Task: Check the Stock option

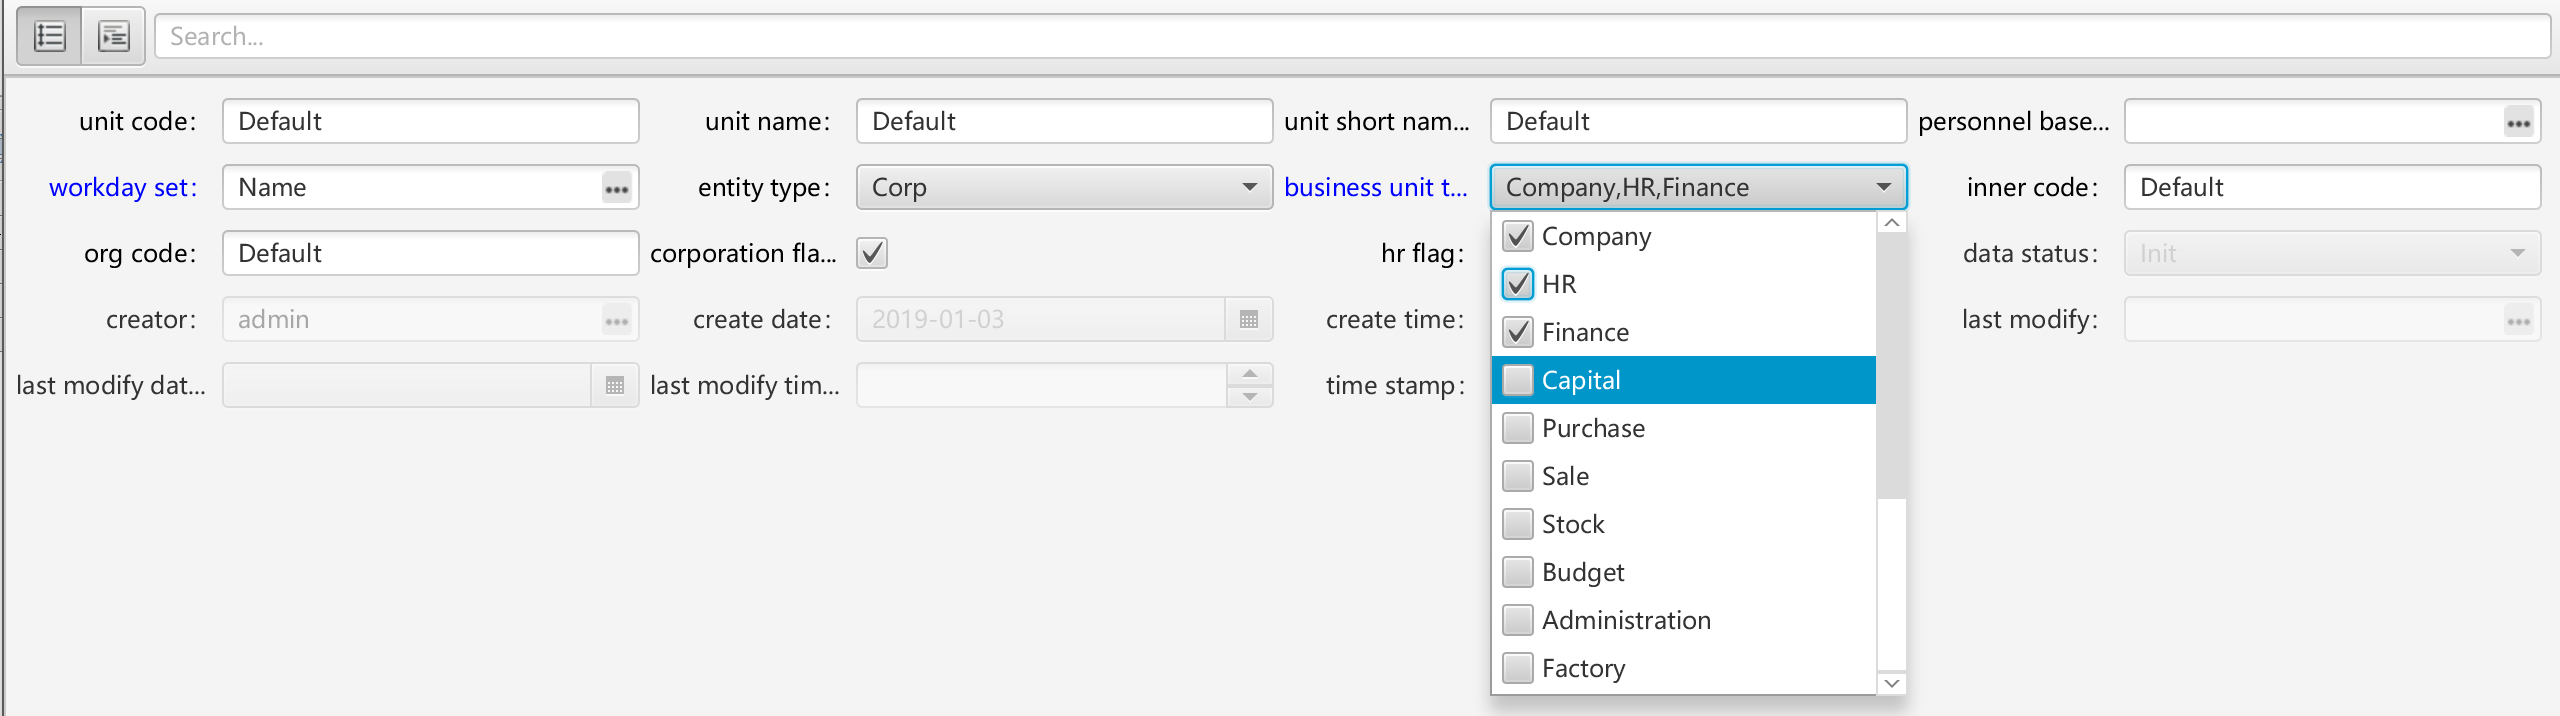Action: tap(1518, 524)
